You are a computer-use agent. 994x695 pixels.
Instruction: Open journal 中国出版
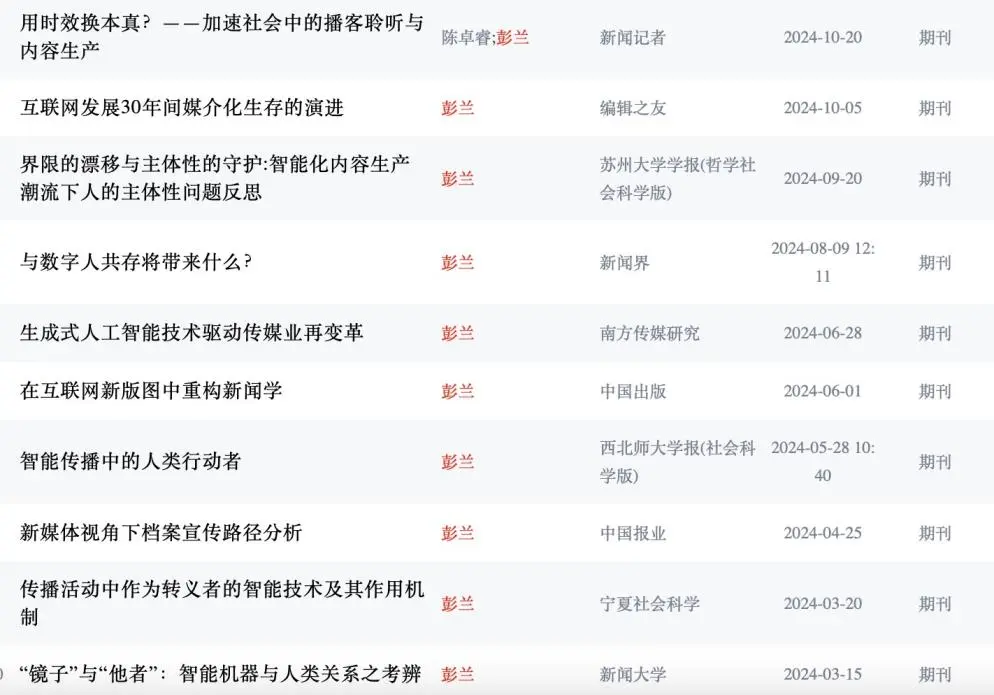[633, 391]
